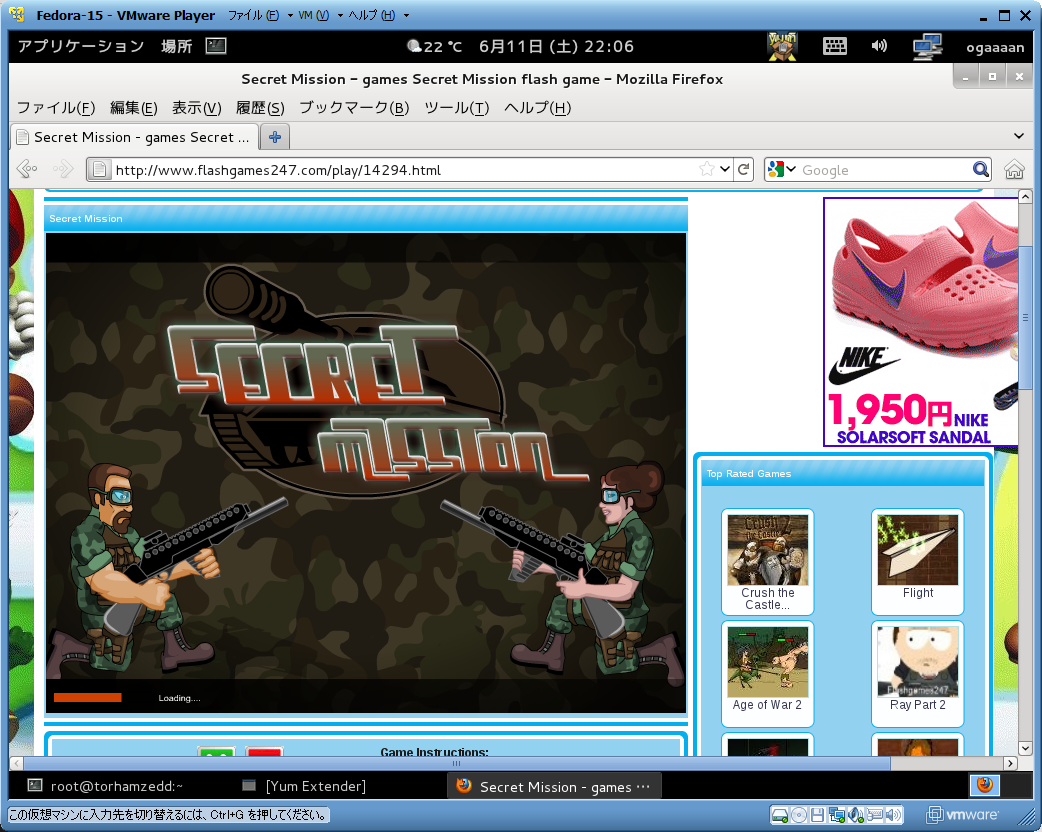Click the magnifier search icon in Google box
This screenshot has height=832, width=1042.
pyautogui.click(x=980, y=169)
